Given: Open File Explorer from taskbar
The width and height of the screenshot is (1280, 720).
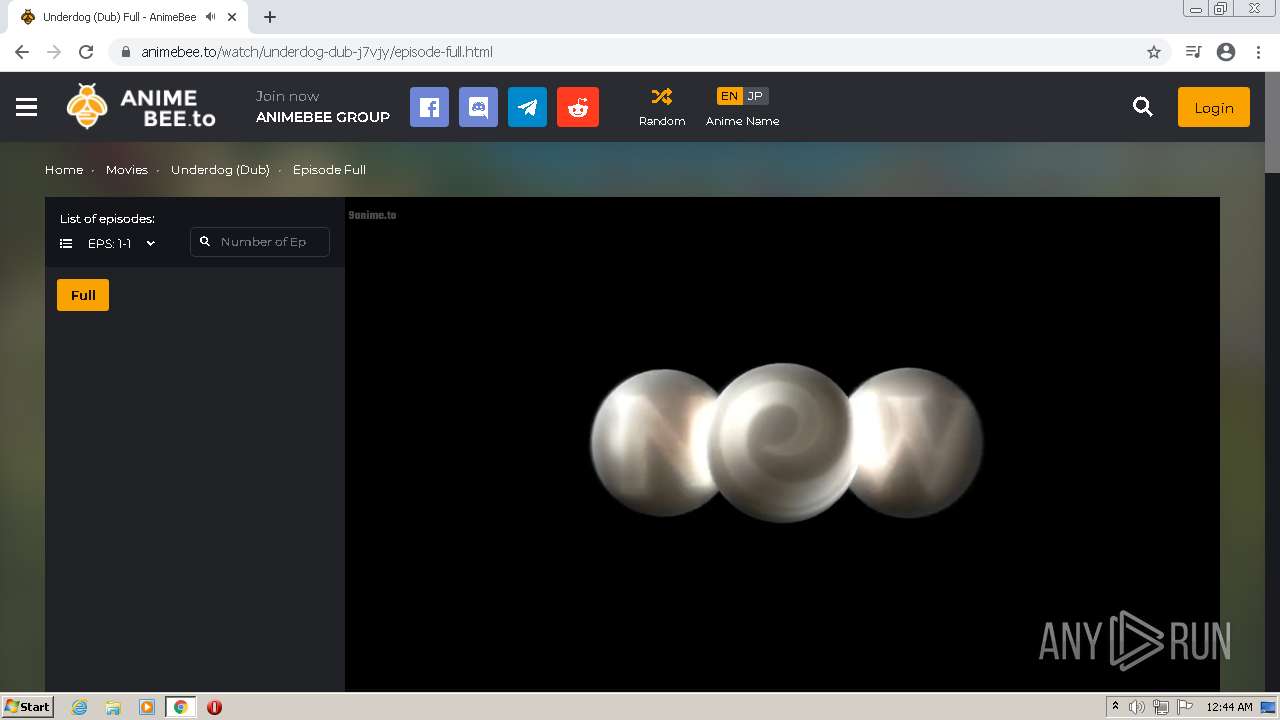Looking at the screenshot, I should tap(113, 707).
